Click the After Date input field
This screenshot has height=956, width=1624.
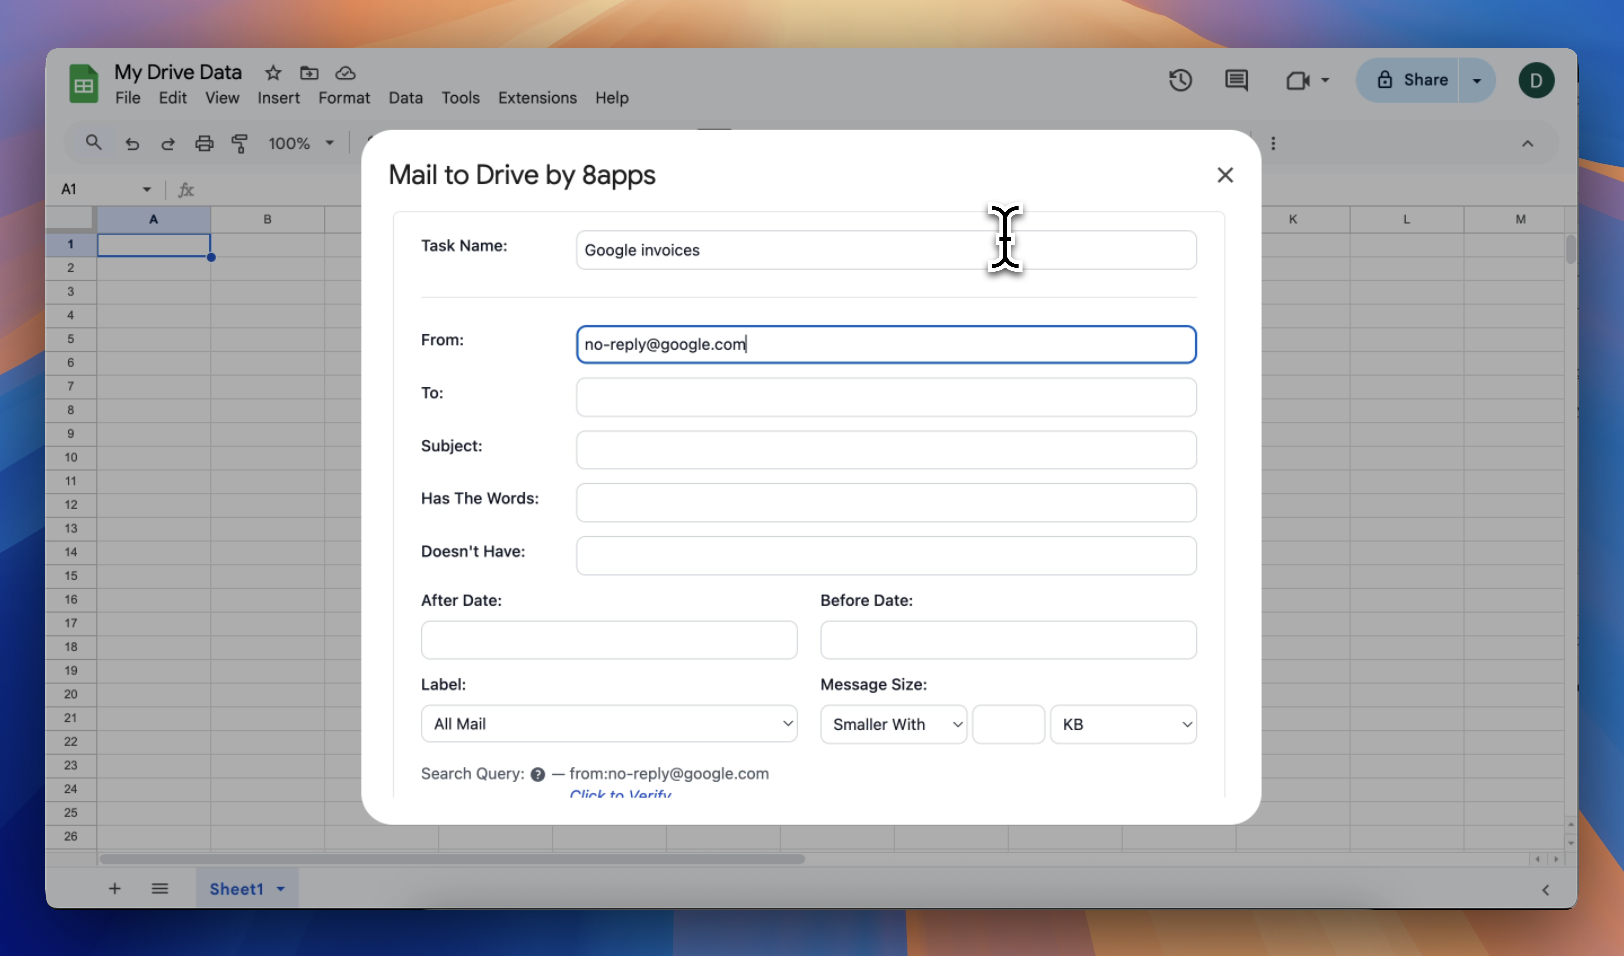tap(609, 640)
